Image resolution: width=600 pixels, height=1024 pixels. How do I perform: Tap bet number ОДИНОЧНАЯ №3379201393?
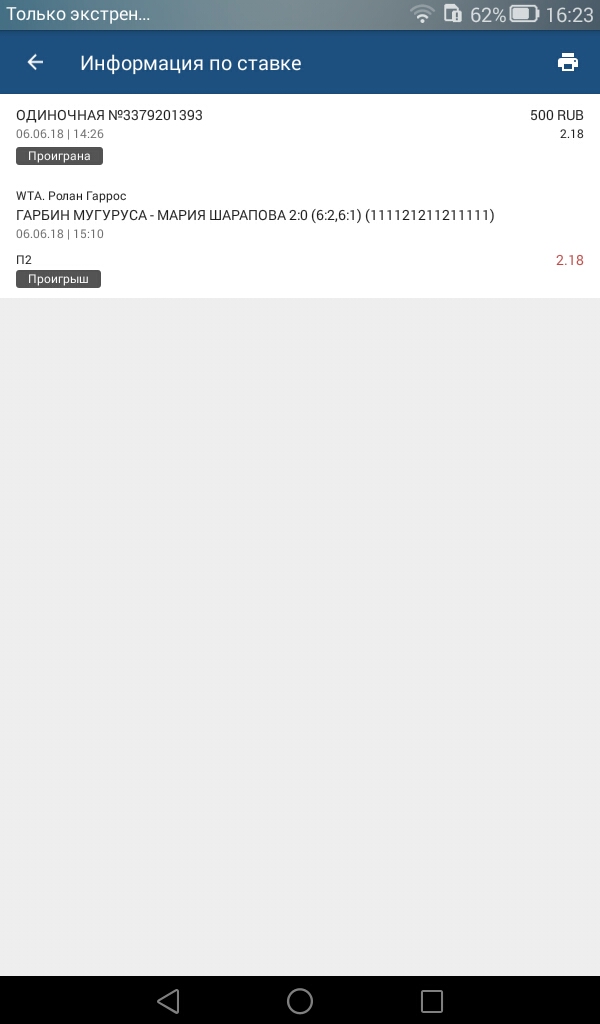pyautogui.click(x=109, y=115)
